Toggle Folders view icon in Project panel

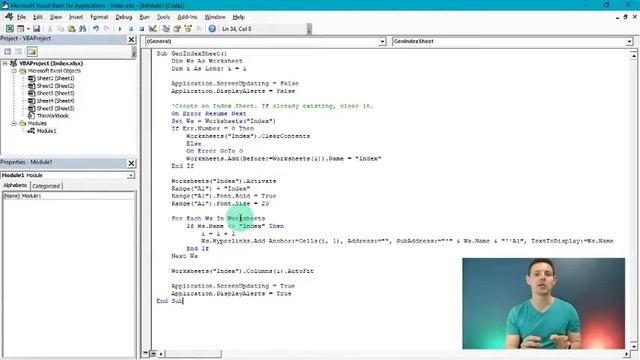coord(32,51)
